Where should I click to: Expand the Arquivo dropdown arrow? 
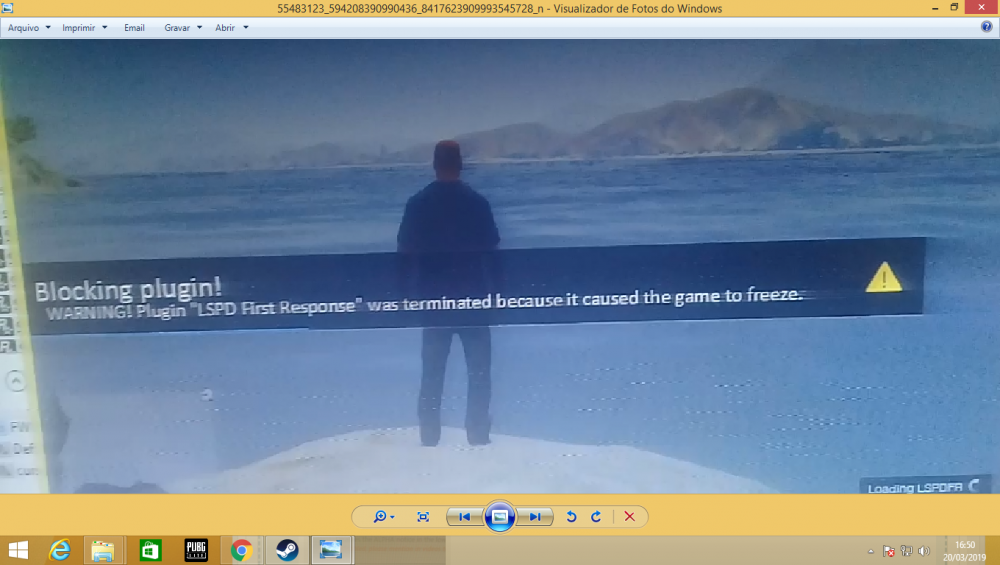click(x=48, y=28)
